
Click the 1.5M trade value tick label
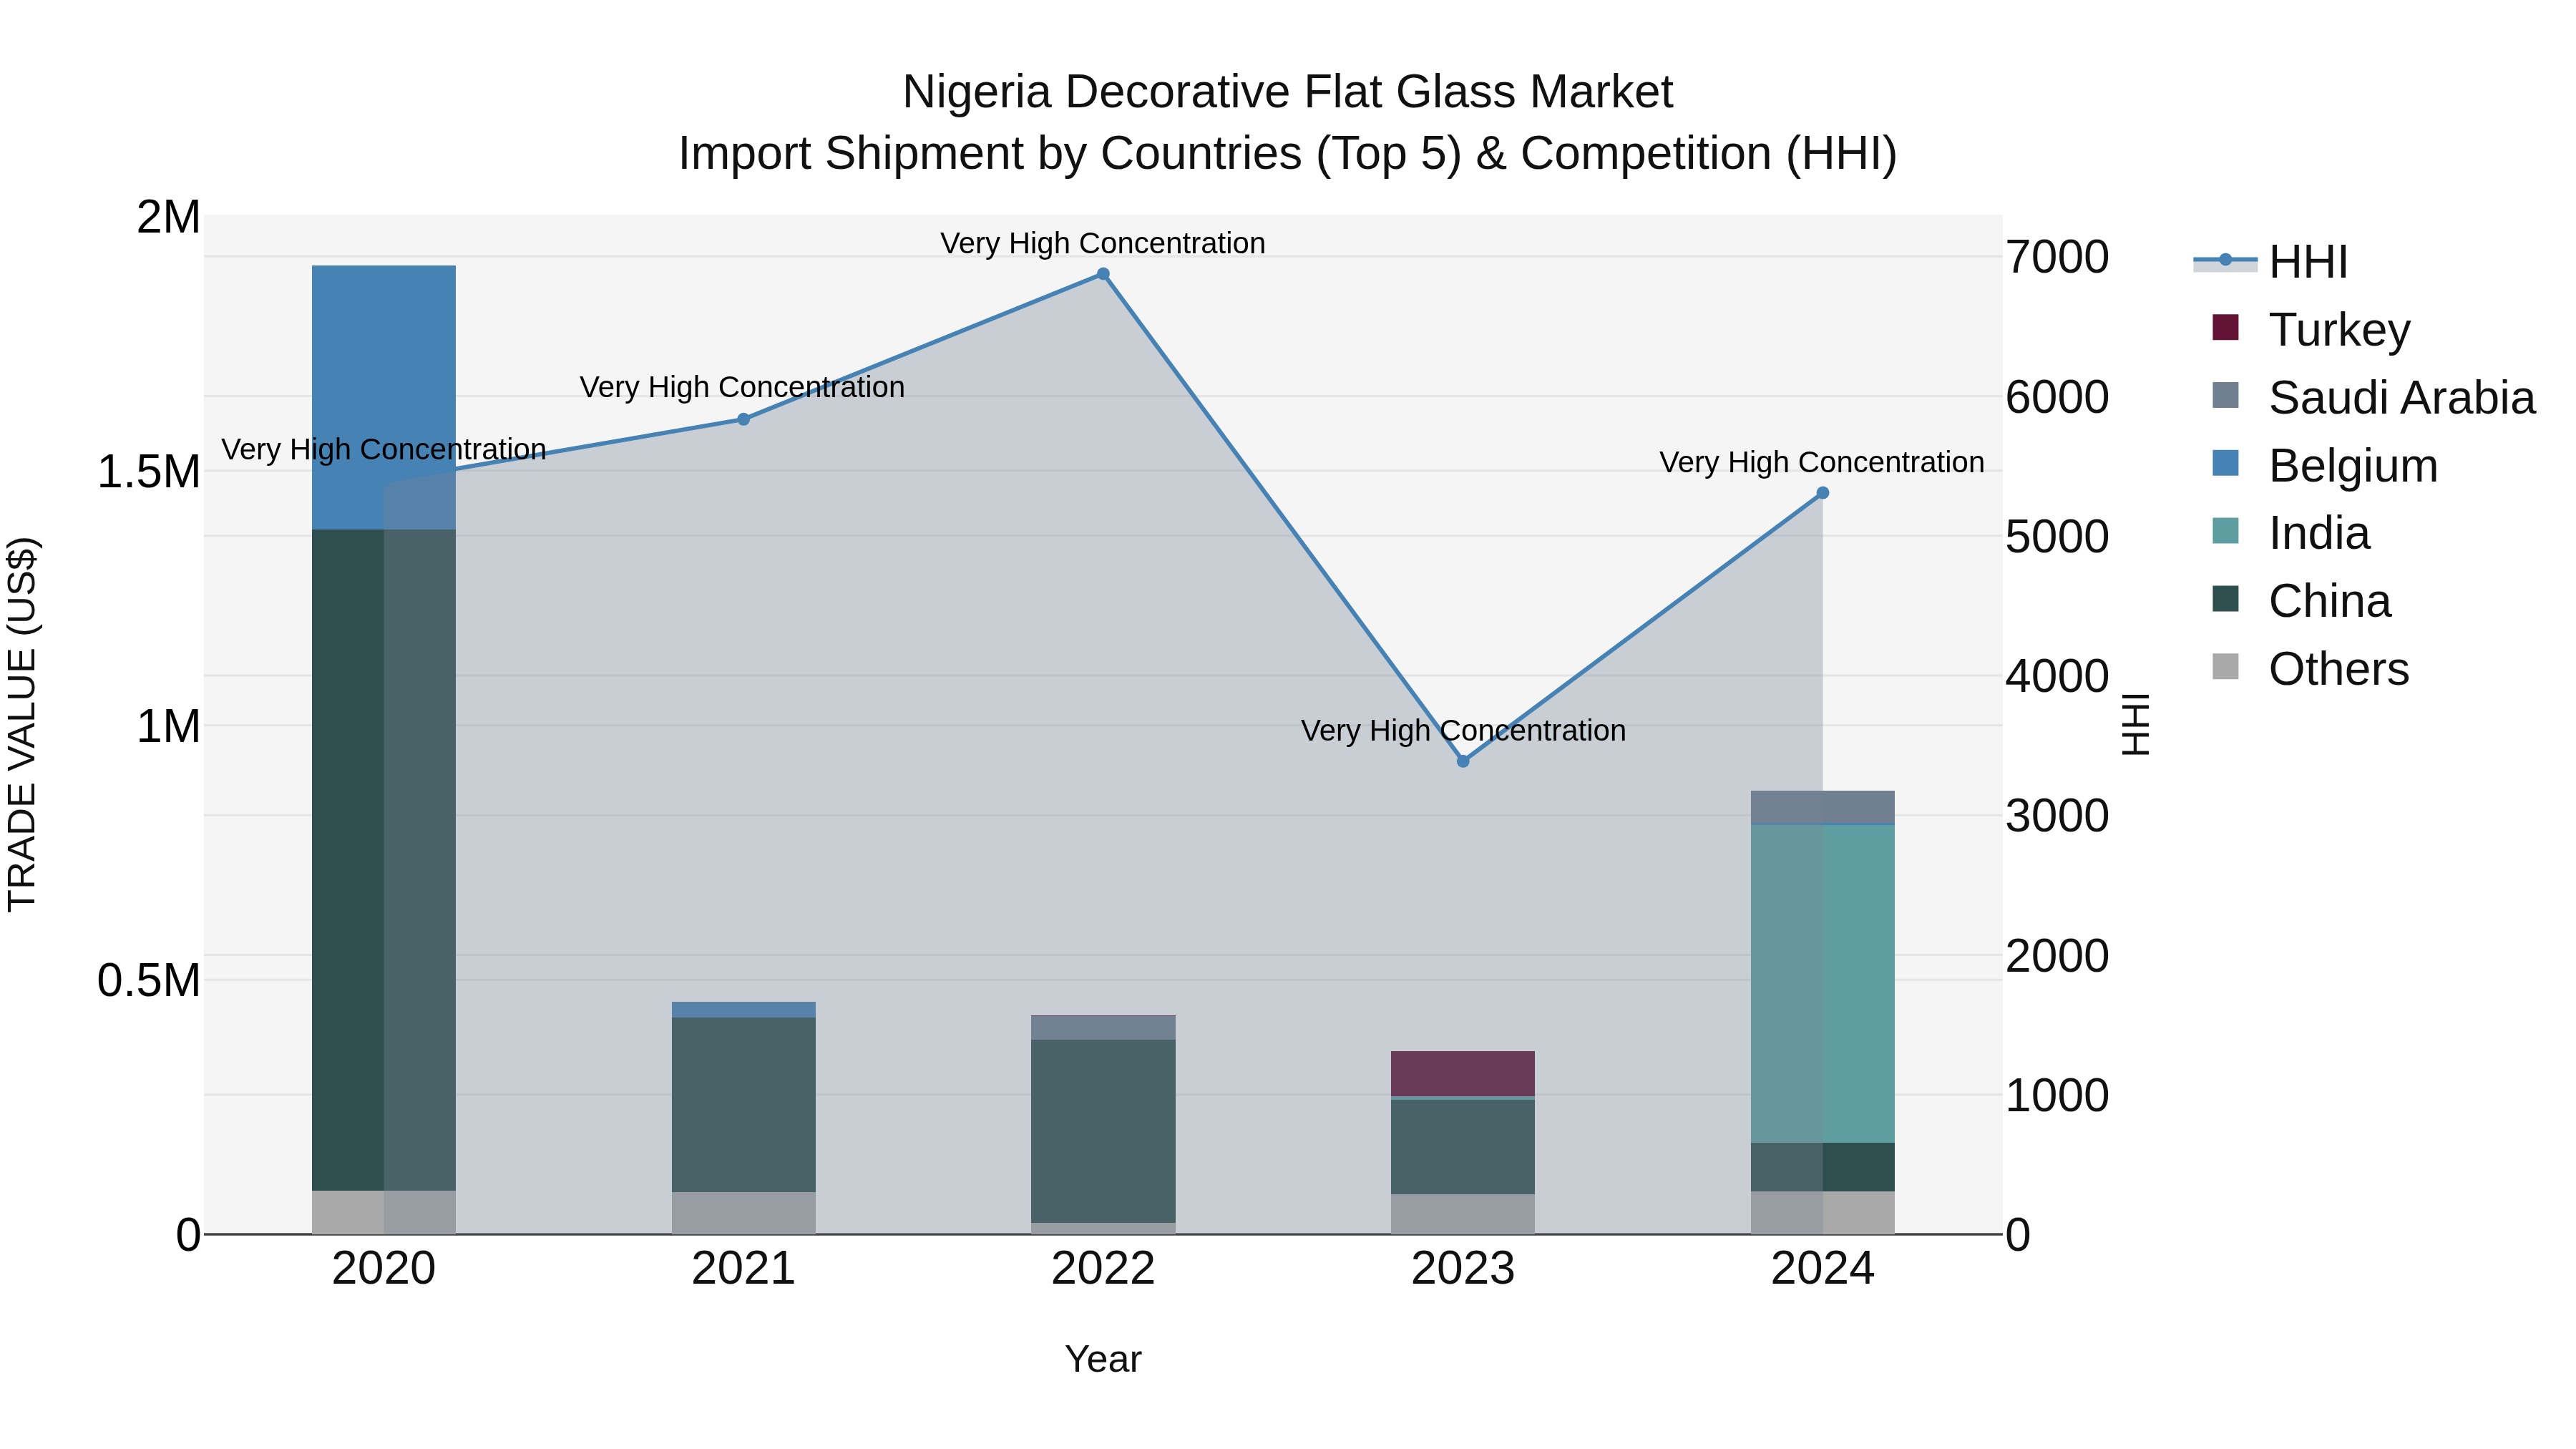[x=149, y=471]
